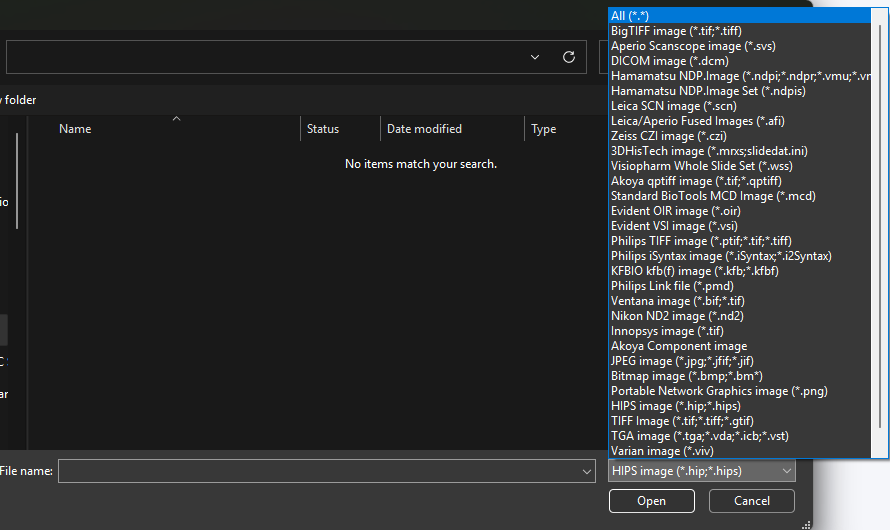Pick KFBIO kfb(f) image filter
Viewport: 890px width, 530px height.
[x=740, y=271]
